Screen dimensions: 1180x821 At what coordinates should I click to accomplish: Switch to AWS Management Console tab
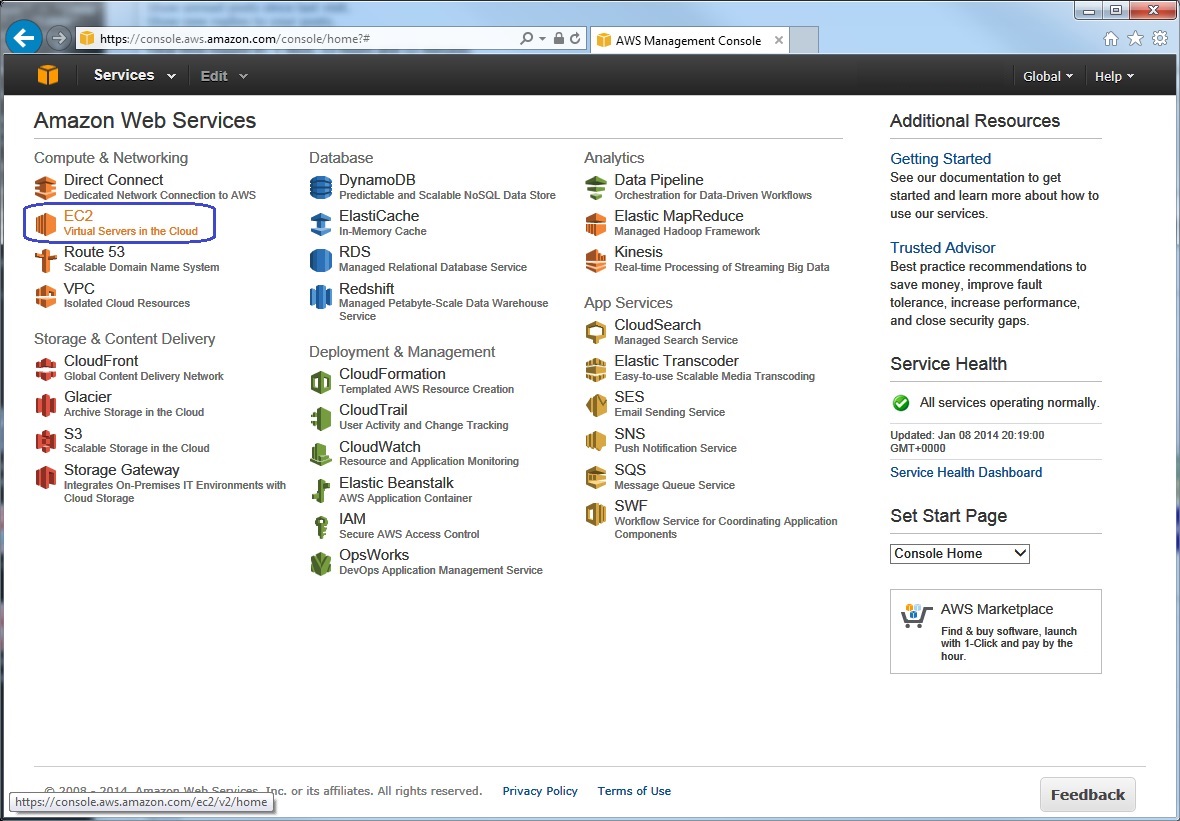tap(689, 41)
